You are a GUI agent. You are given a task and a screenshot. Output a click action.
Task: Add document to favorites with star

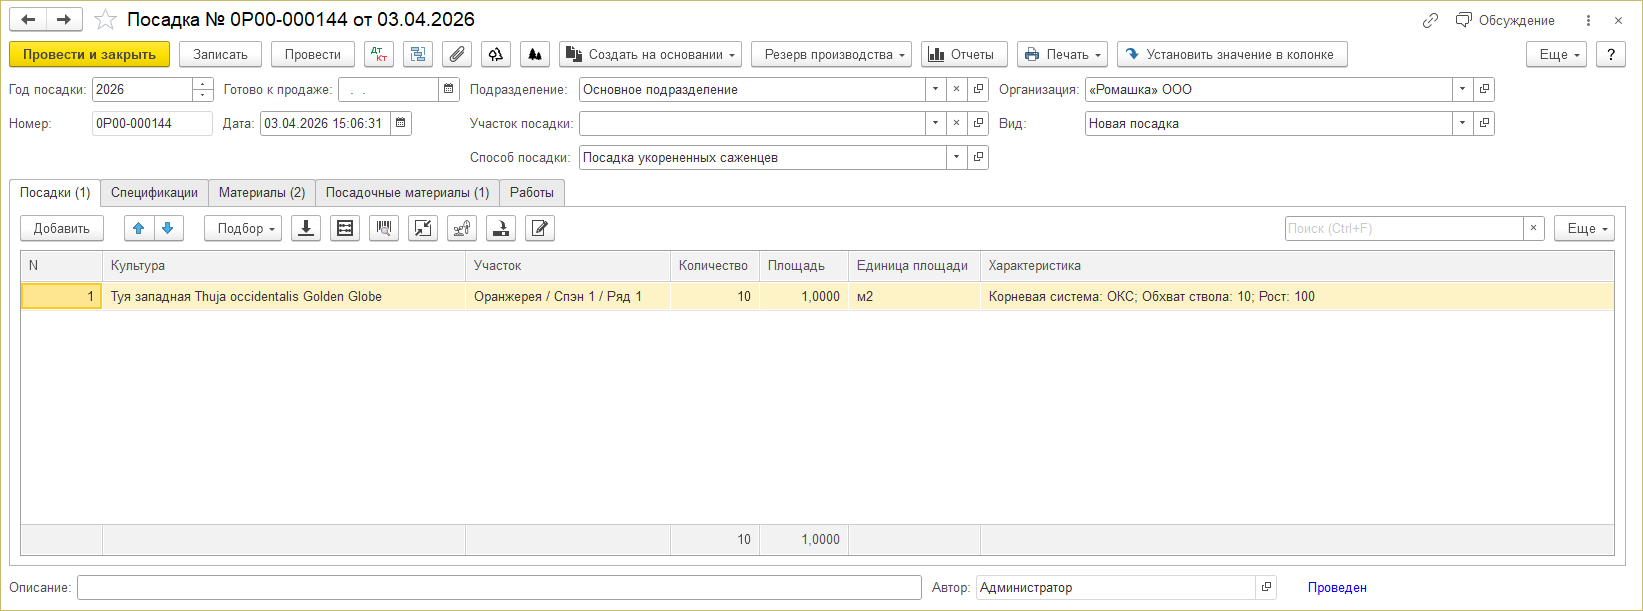[105, 20]
